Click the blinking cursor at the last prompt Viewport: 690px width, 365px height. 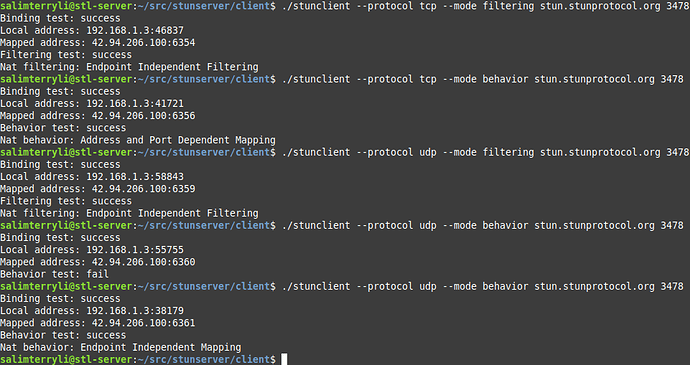tap(284, 359)
